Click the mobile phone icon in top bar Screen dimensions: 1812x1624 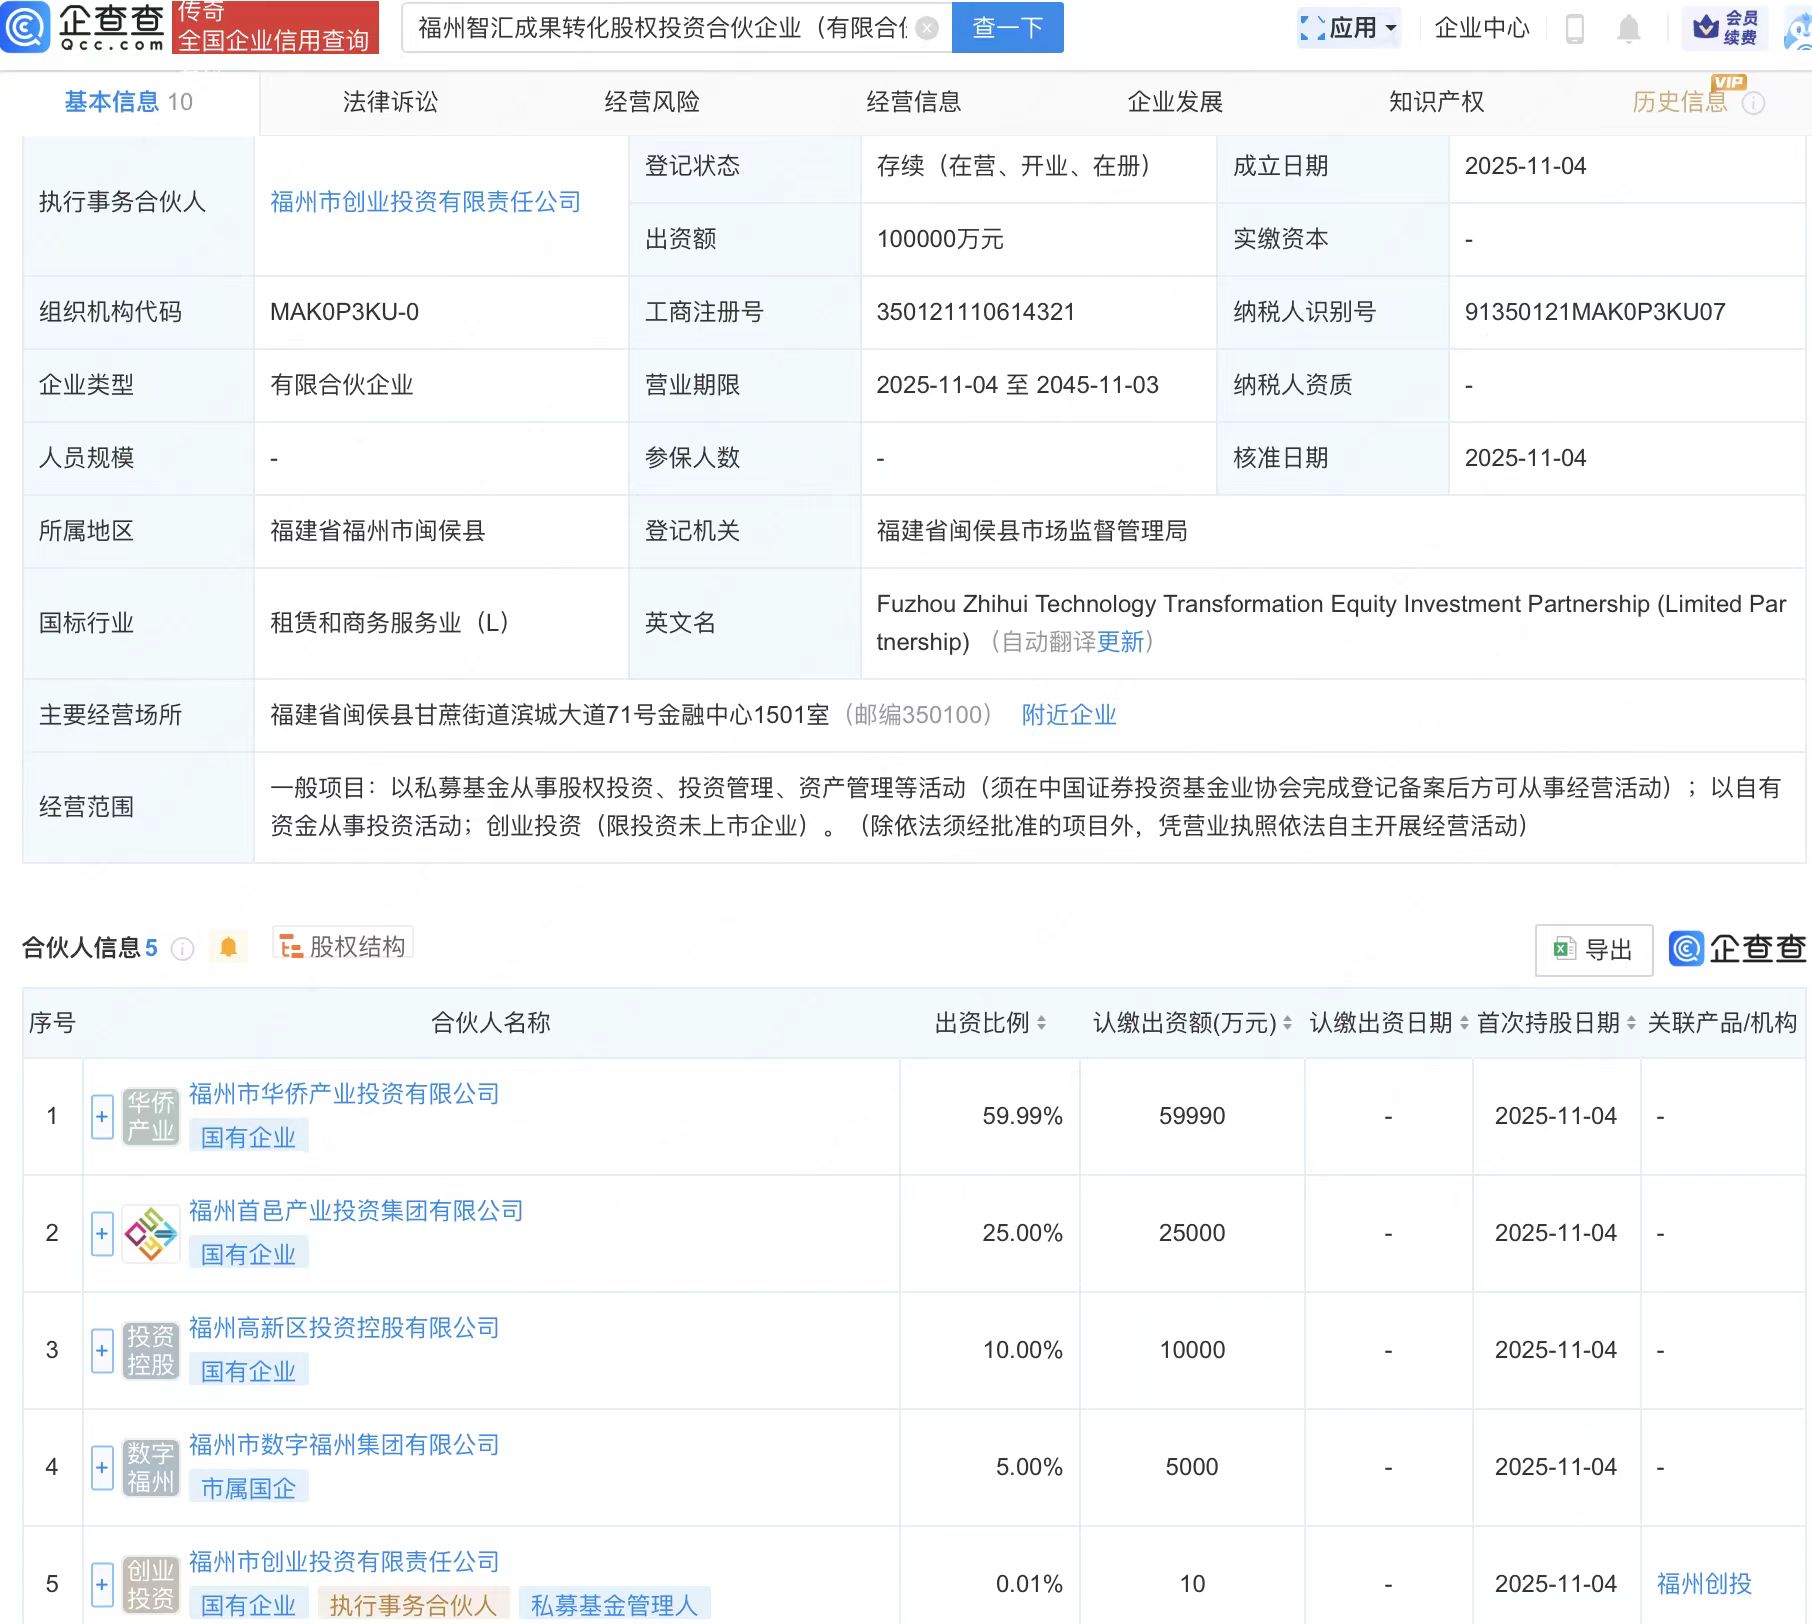click(1575, 28)
